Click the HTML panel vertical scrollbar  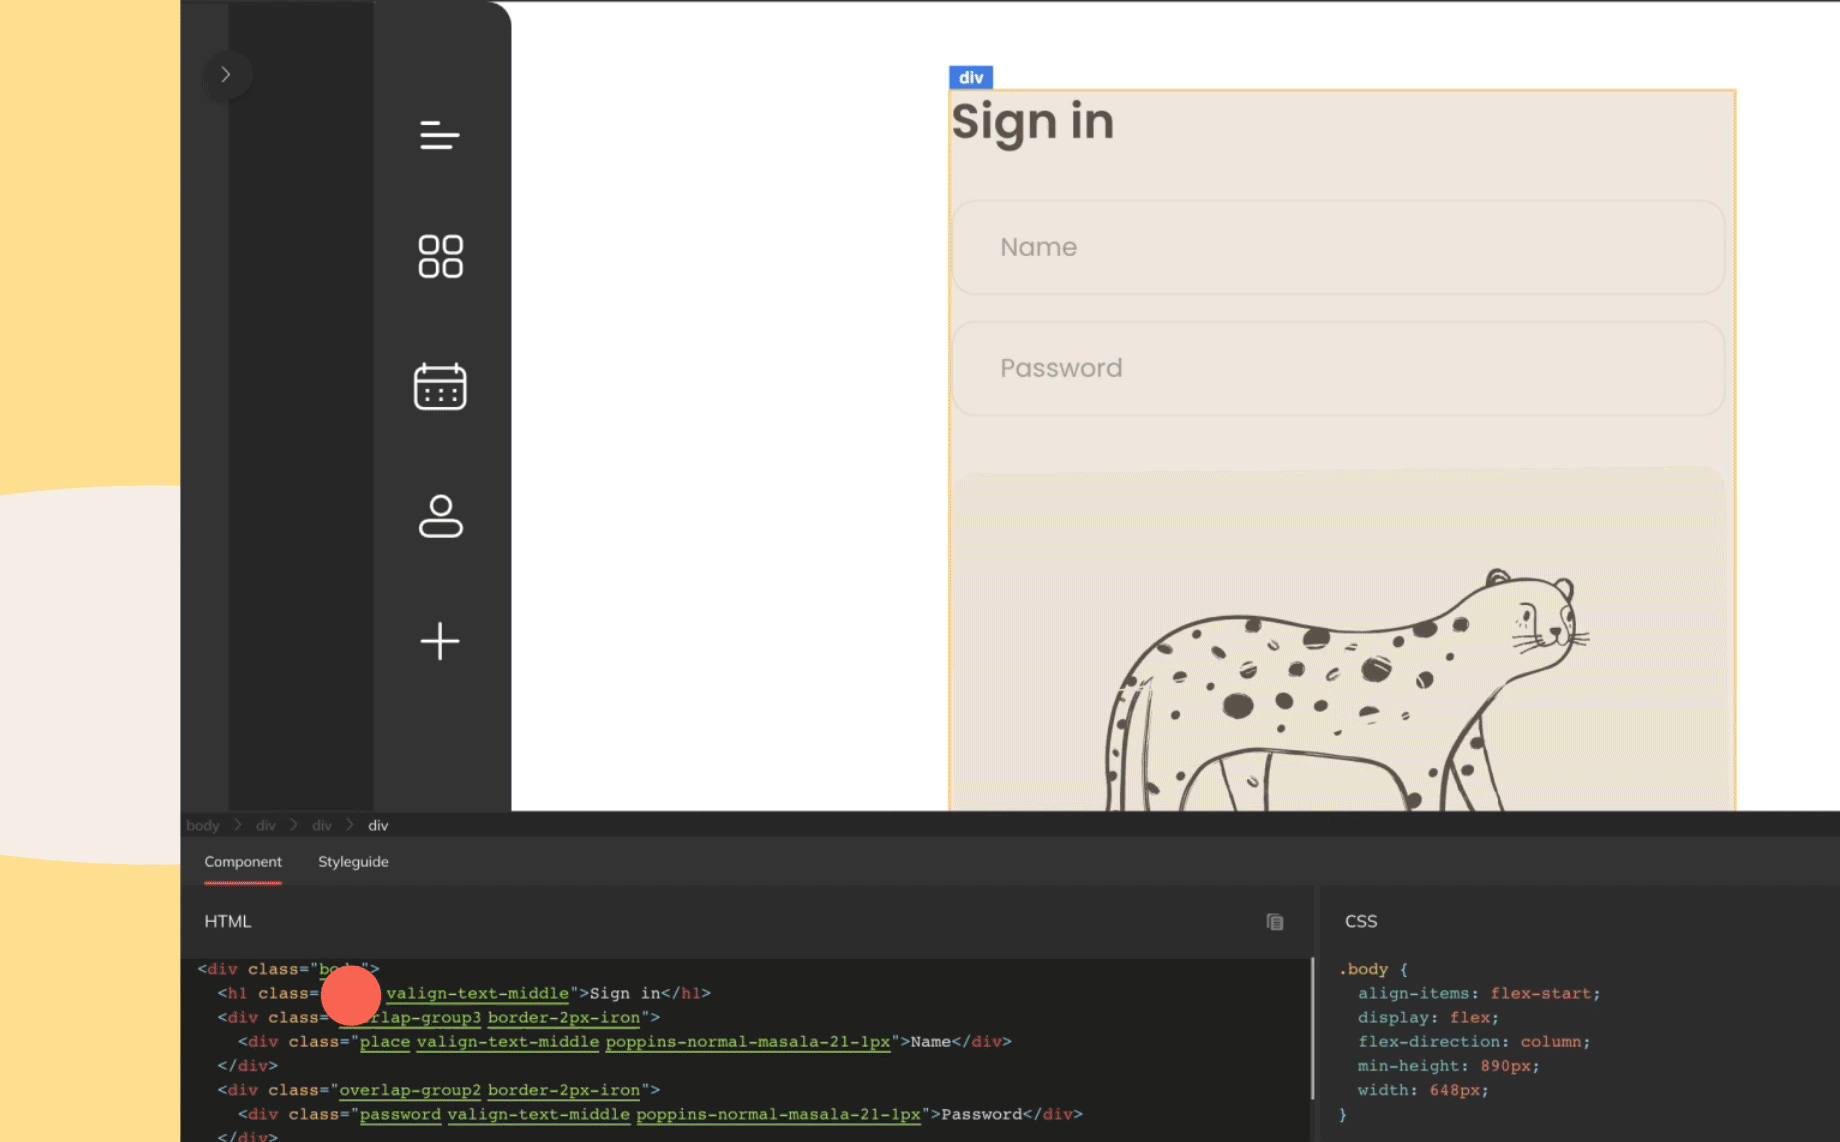[1312, 1030]
